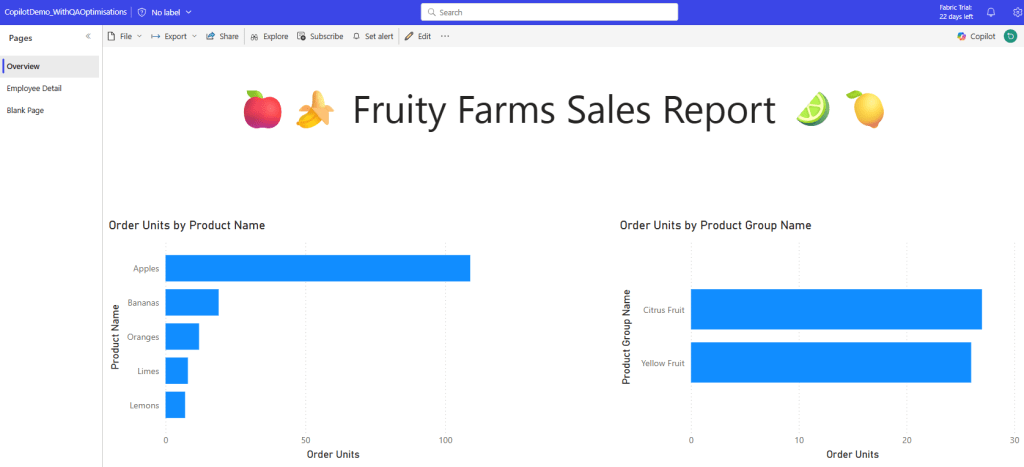Open the settings gear icon
Screen dimensions: 1024x467
tap(1016, 12)
